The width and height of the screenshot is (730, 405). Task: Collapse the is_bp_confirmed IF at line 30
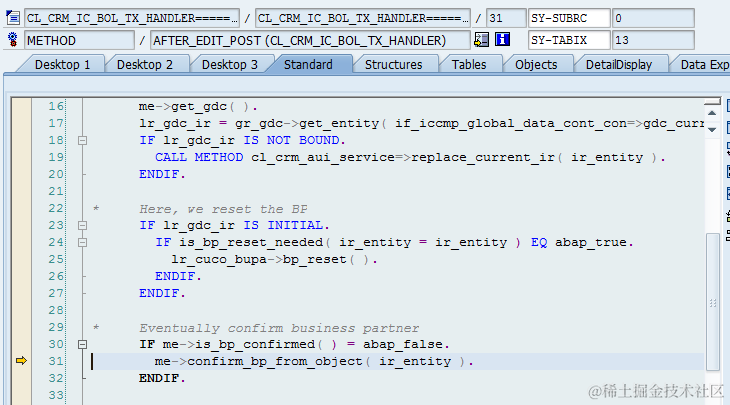(x=82, y=344)
